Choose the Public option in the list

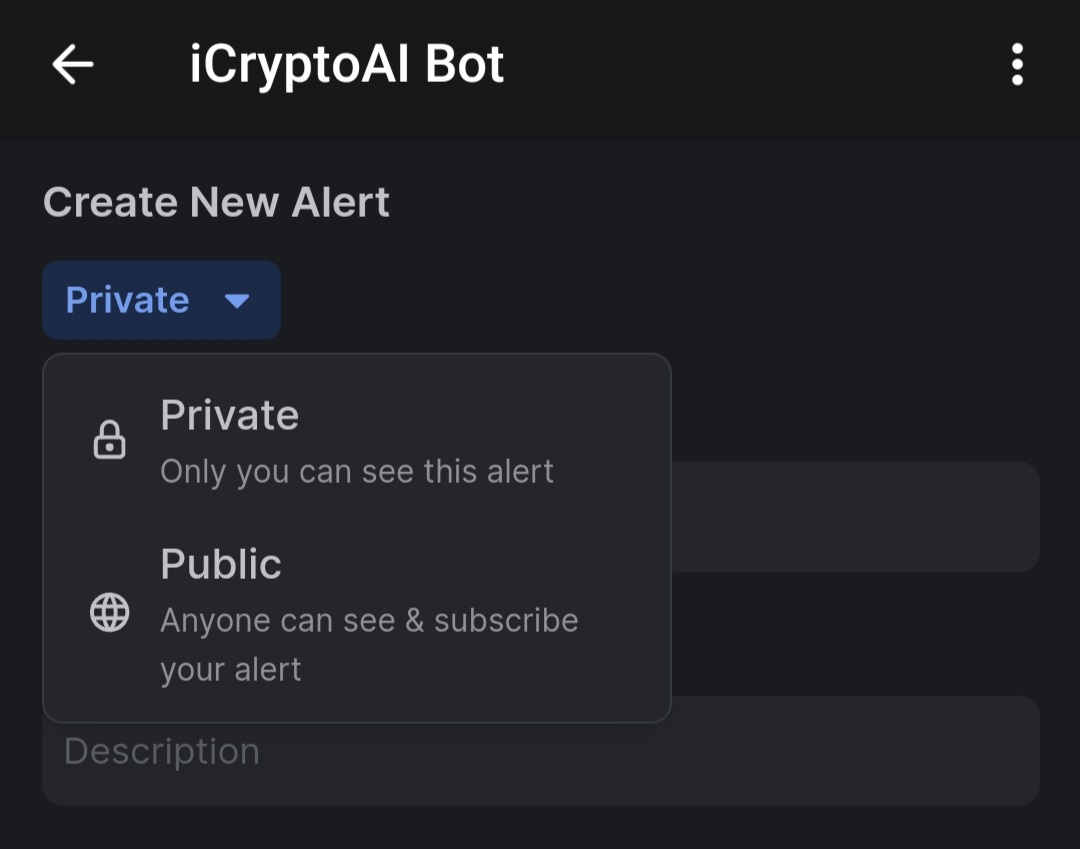point(356,612)
